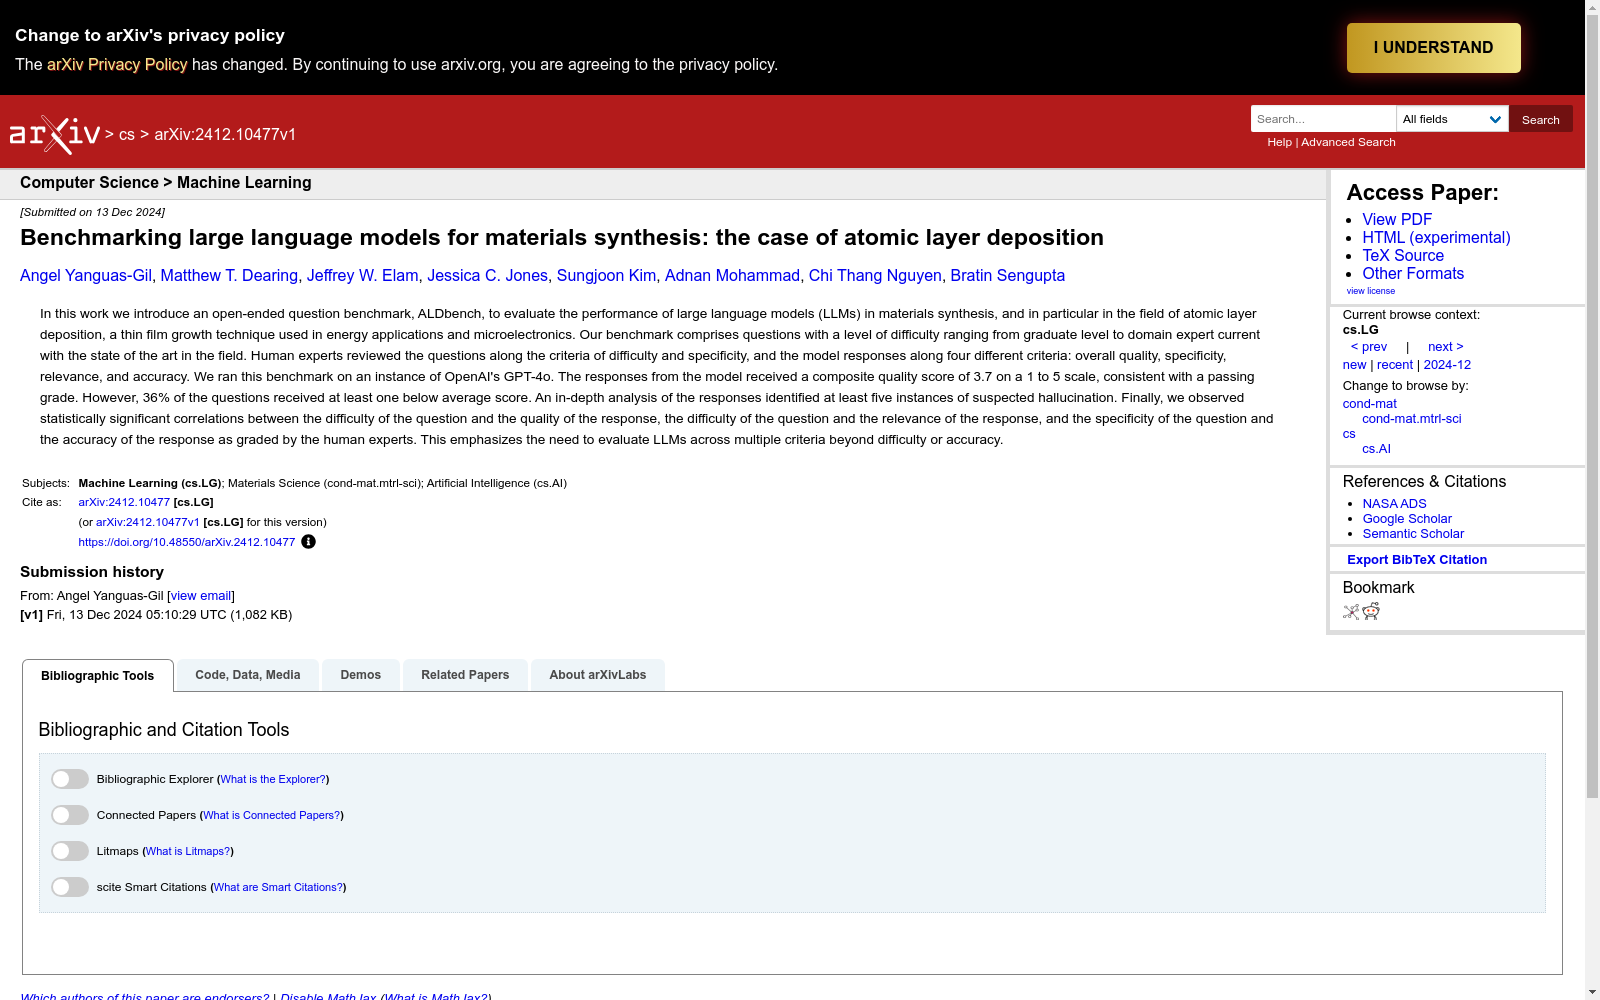Open the About arXivLabs tab
Image resolution: width=1600 pixels, height=1000 pixels.
(x=598, y=675)
